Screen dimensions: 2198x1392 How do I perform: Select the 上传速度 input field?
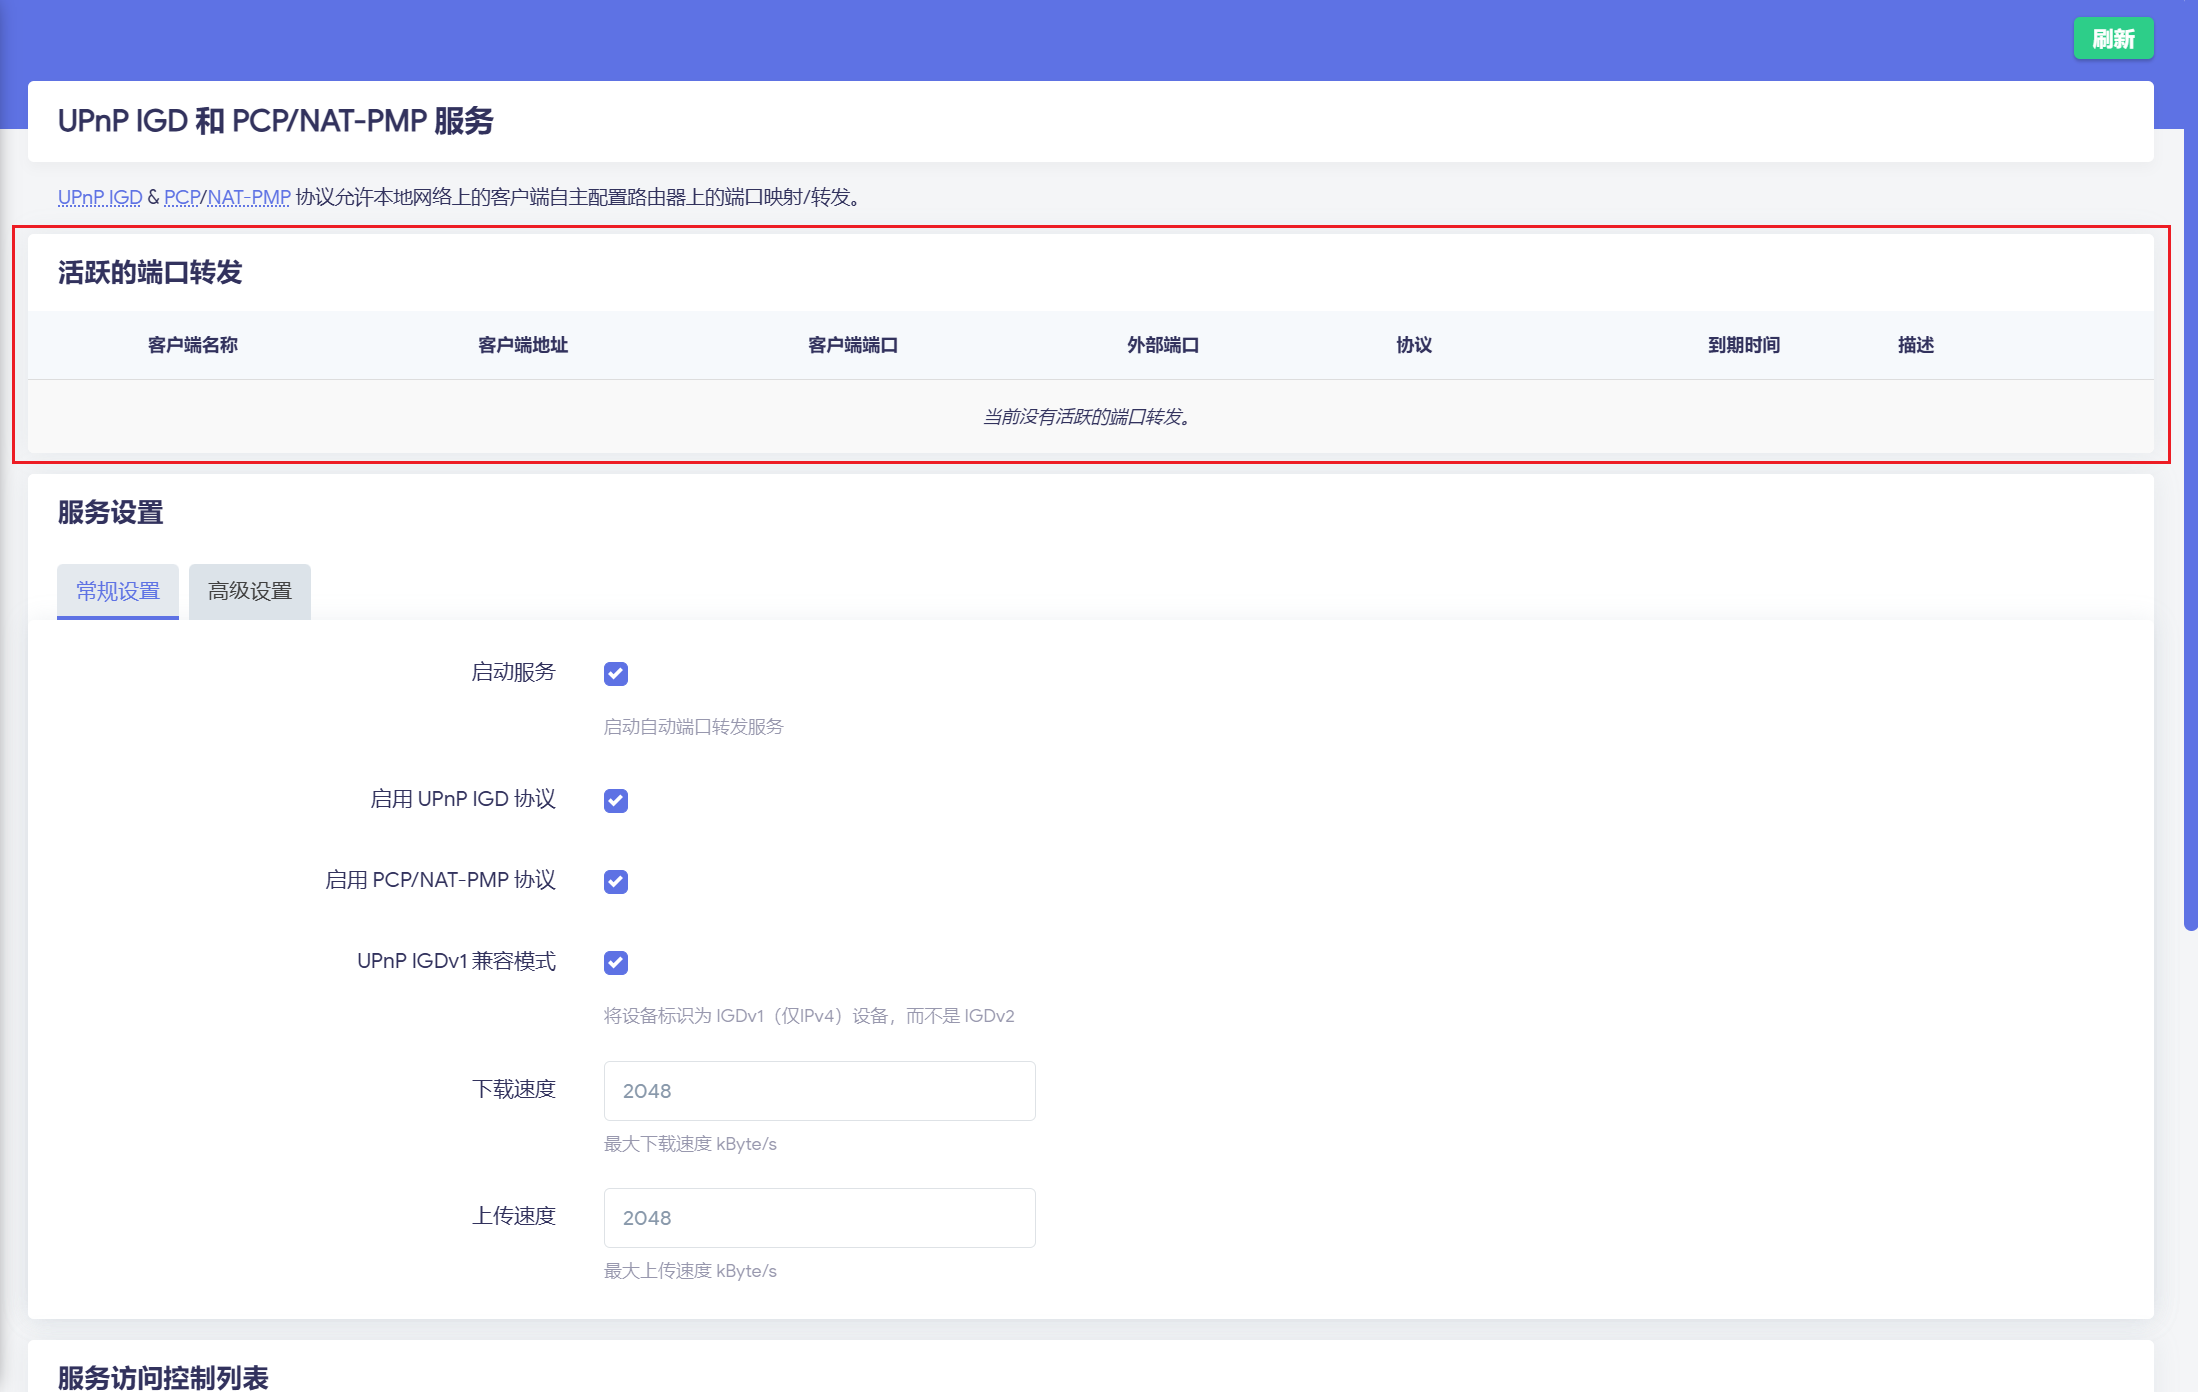coord(818,1217)
